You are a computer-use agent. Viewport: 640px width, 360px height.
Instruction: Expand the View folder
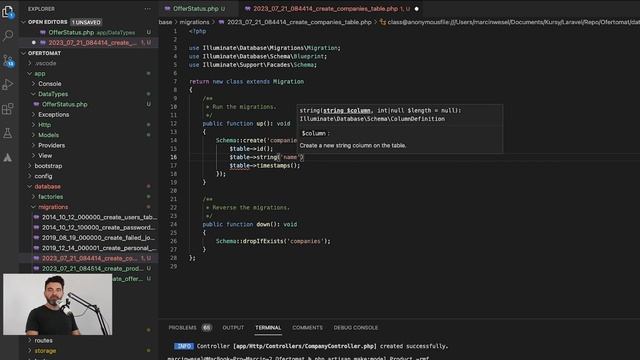pyautogui.click(x=33, y=156)
